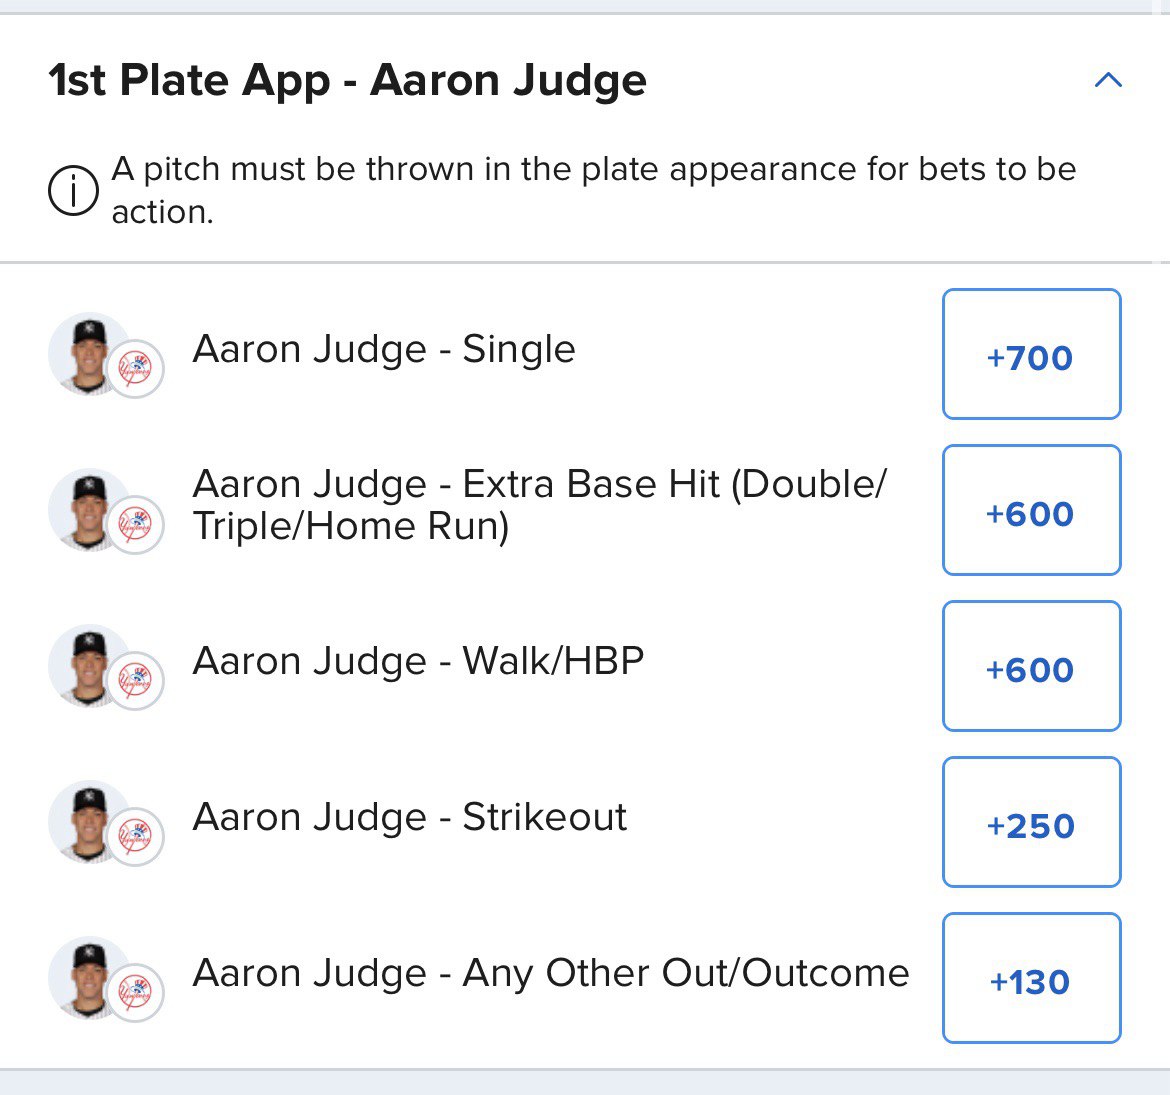Viewport: 1170px width, 1095px height.
Task: Click the +600 Walk/HBP odds button
Action: coord(1031,667)
